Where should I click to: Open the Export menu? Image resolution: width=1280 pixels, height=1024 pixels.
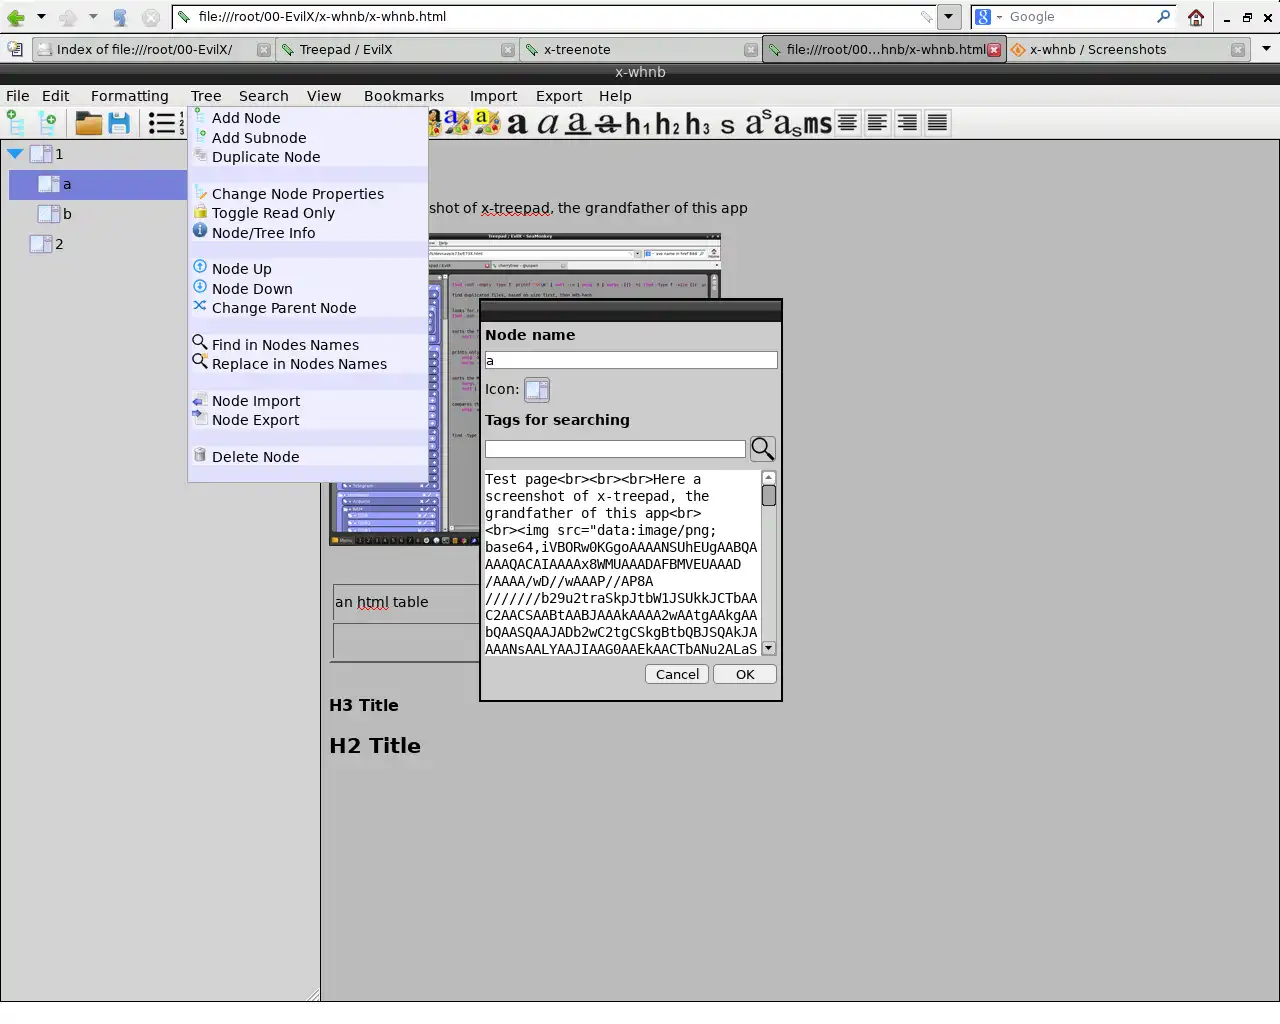559,96
